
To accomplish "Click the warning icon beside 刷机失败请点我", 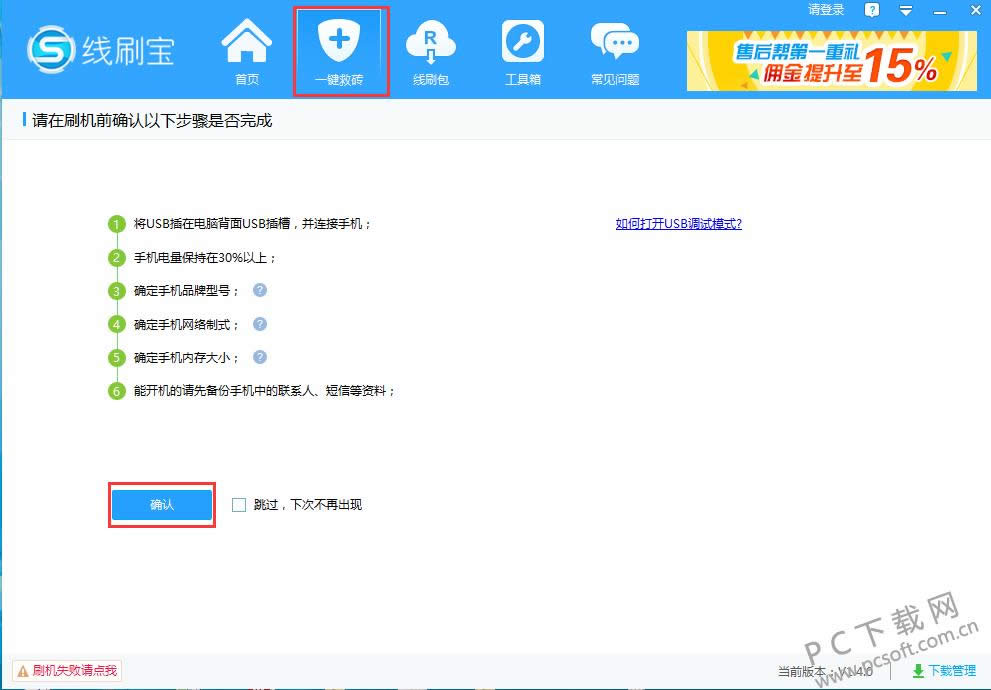I will (x=25, y=671).
